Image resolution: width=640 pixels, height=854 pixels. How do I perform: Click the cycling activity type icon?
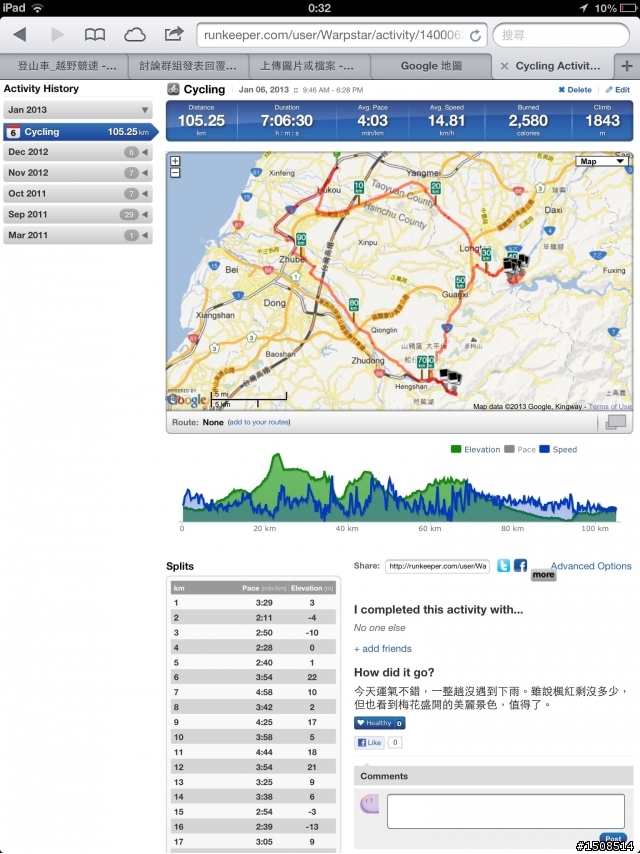[173, 89]
